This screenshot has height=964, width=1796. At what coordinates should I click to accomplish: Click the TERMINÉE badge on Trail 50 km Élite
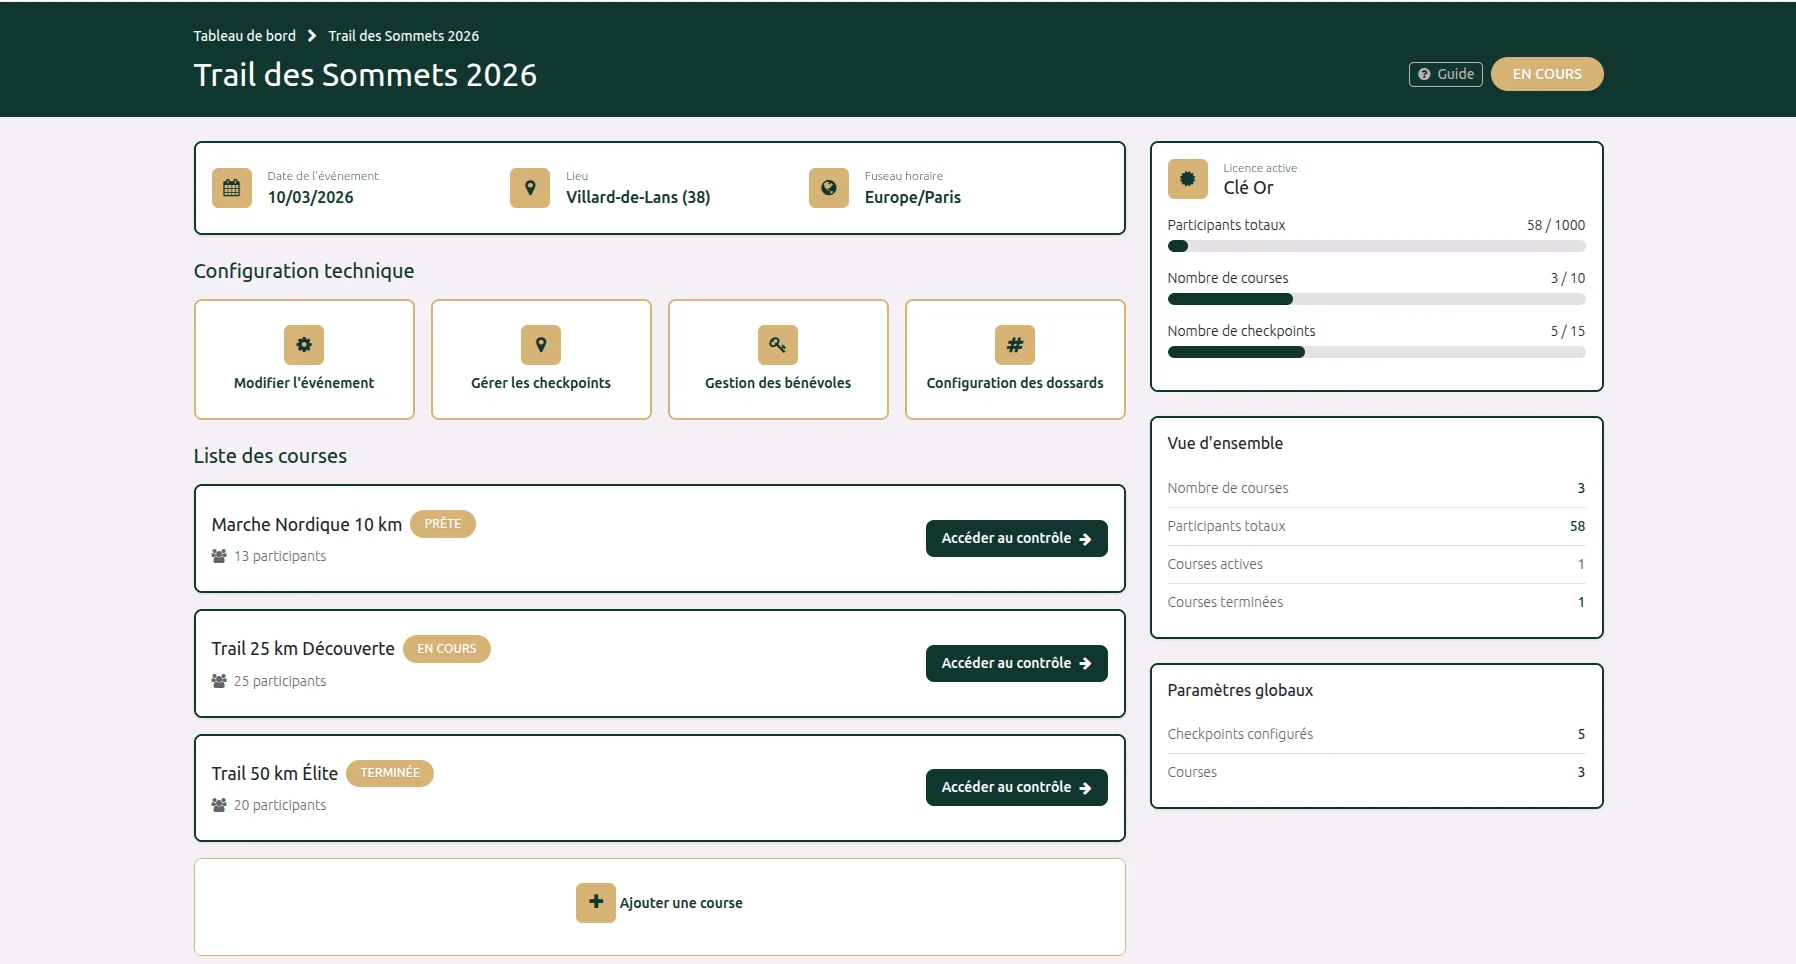coord(390,773)
